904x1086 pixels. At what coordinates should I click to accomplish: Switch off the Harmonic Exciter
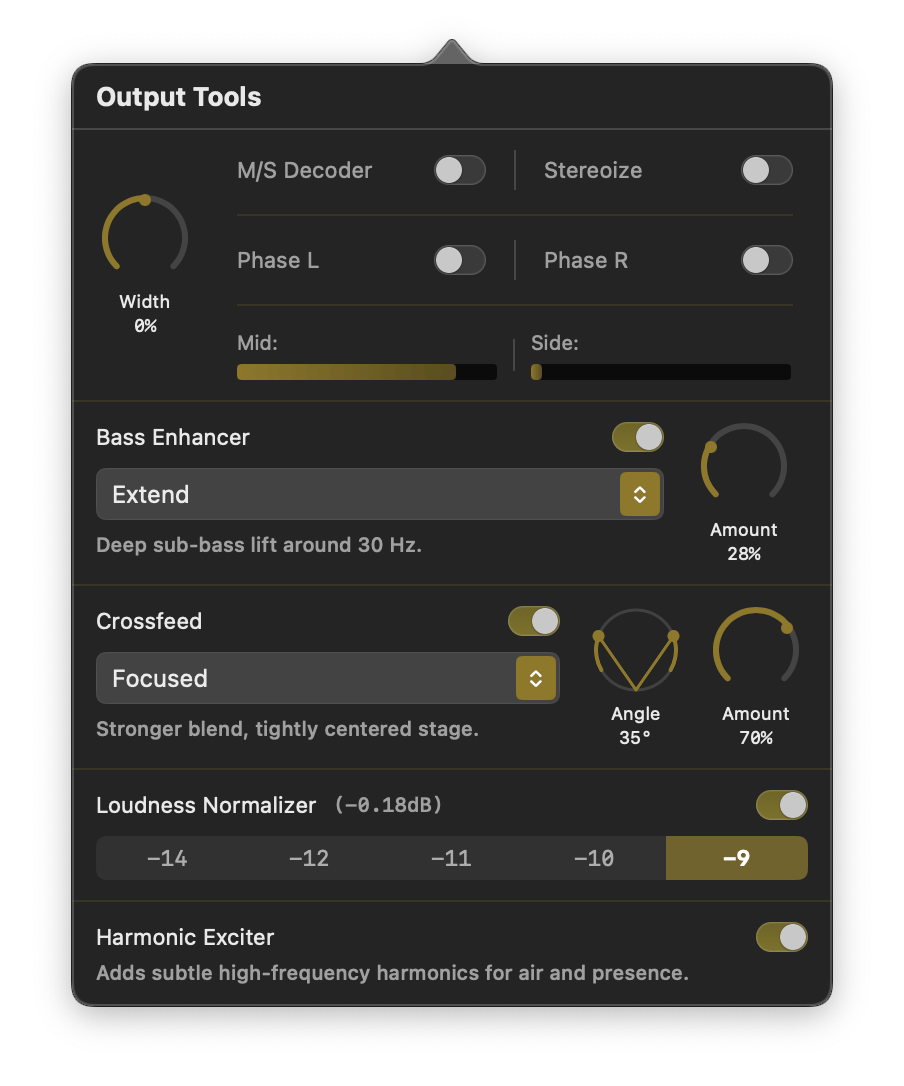(x=781, y=937)
